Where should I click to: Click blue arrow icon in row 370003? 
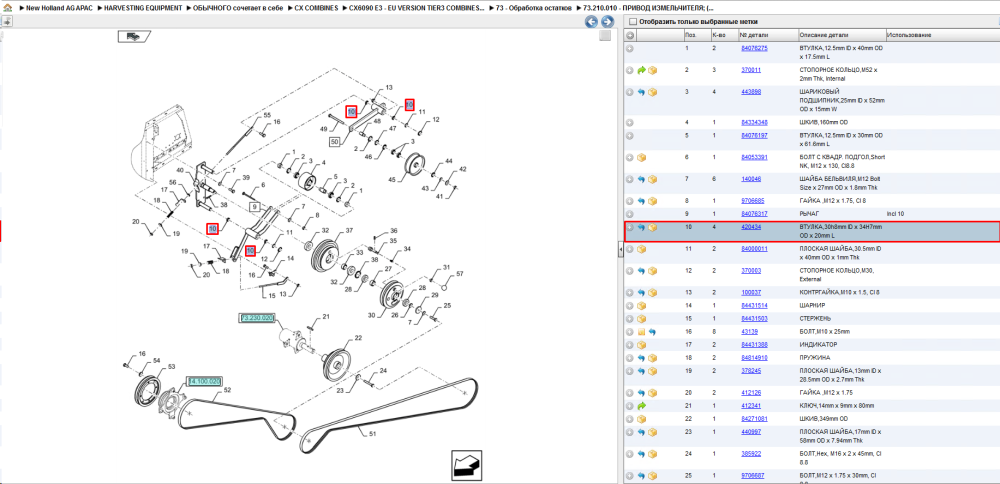coord(642,270)
